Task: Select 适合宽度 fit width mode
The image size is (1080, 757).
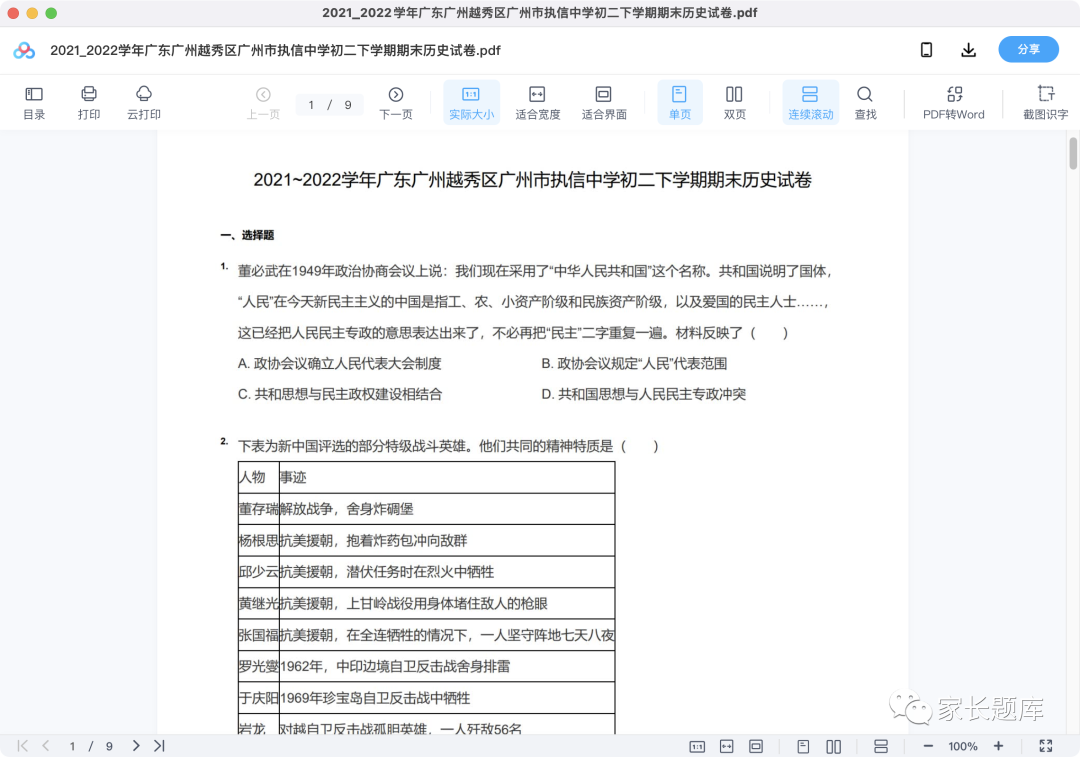Action: [x=537, y=103]
